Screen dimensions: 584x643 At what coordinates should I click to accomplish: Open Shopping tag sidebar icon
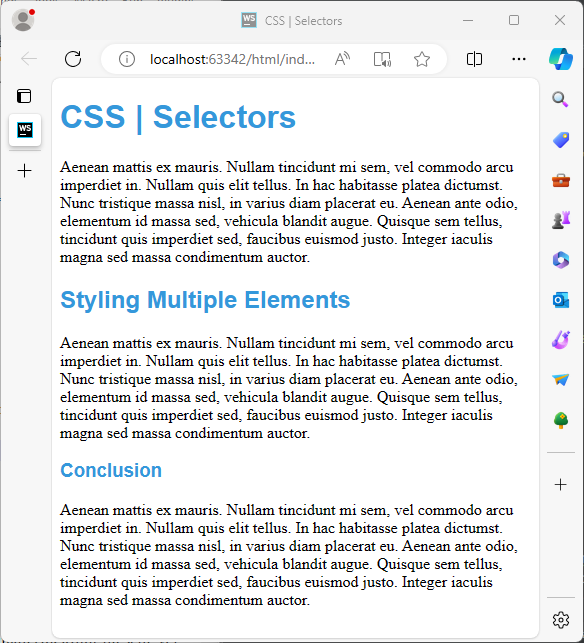(561, 140)
